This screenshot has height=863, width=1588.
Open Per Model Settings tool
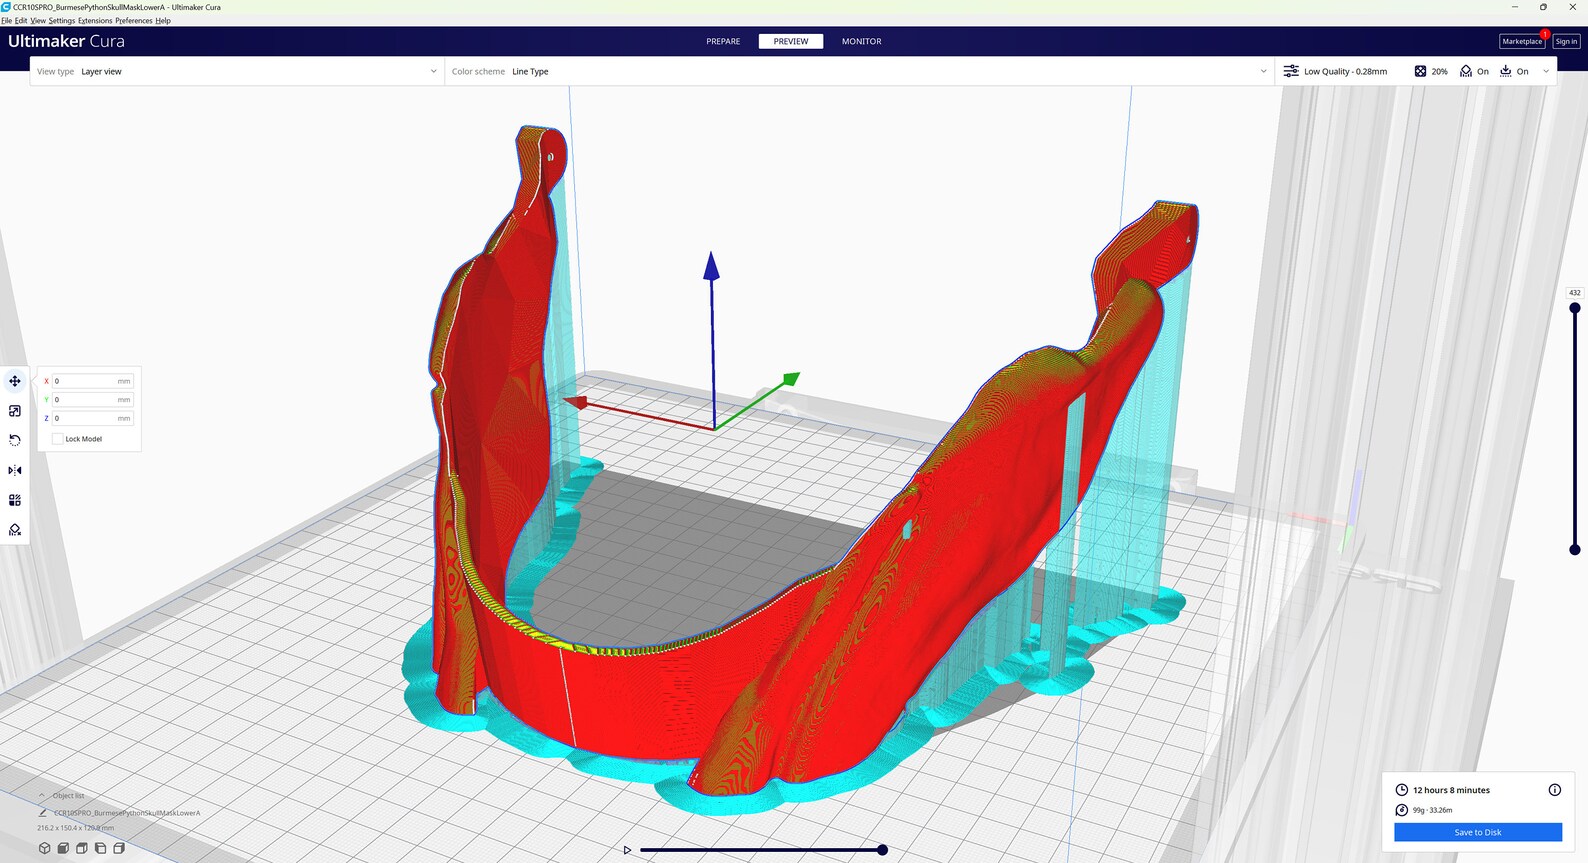pyautogui.click(x=15, y=500)
